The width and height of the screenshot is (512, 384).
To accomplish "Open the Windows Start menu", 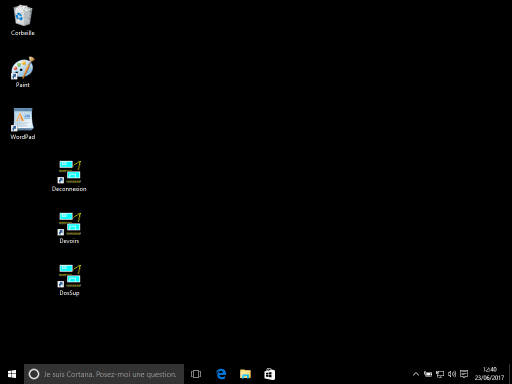I will (x=12, y=374).
